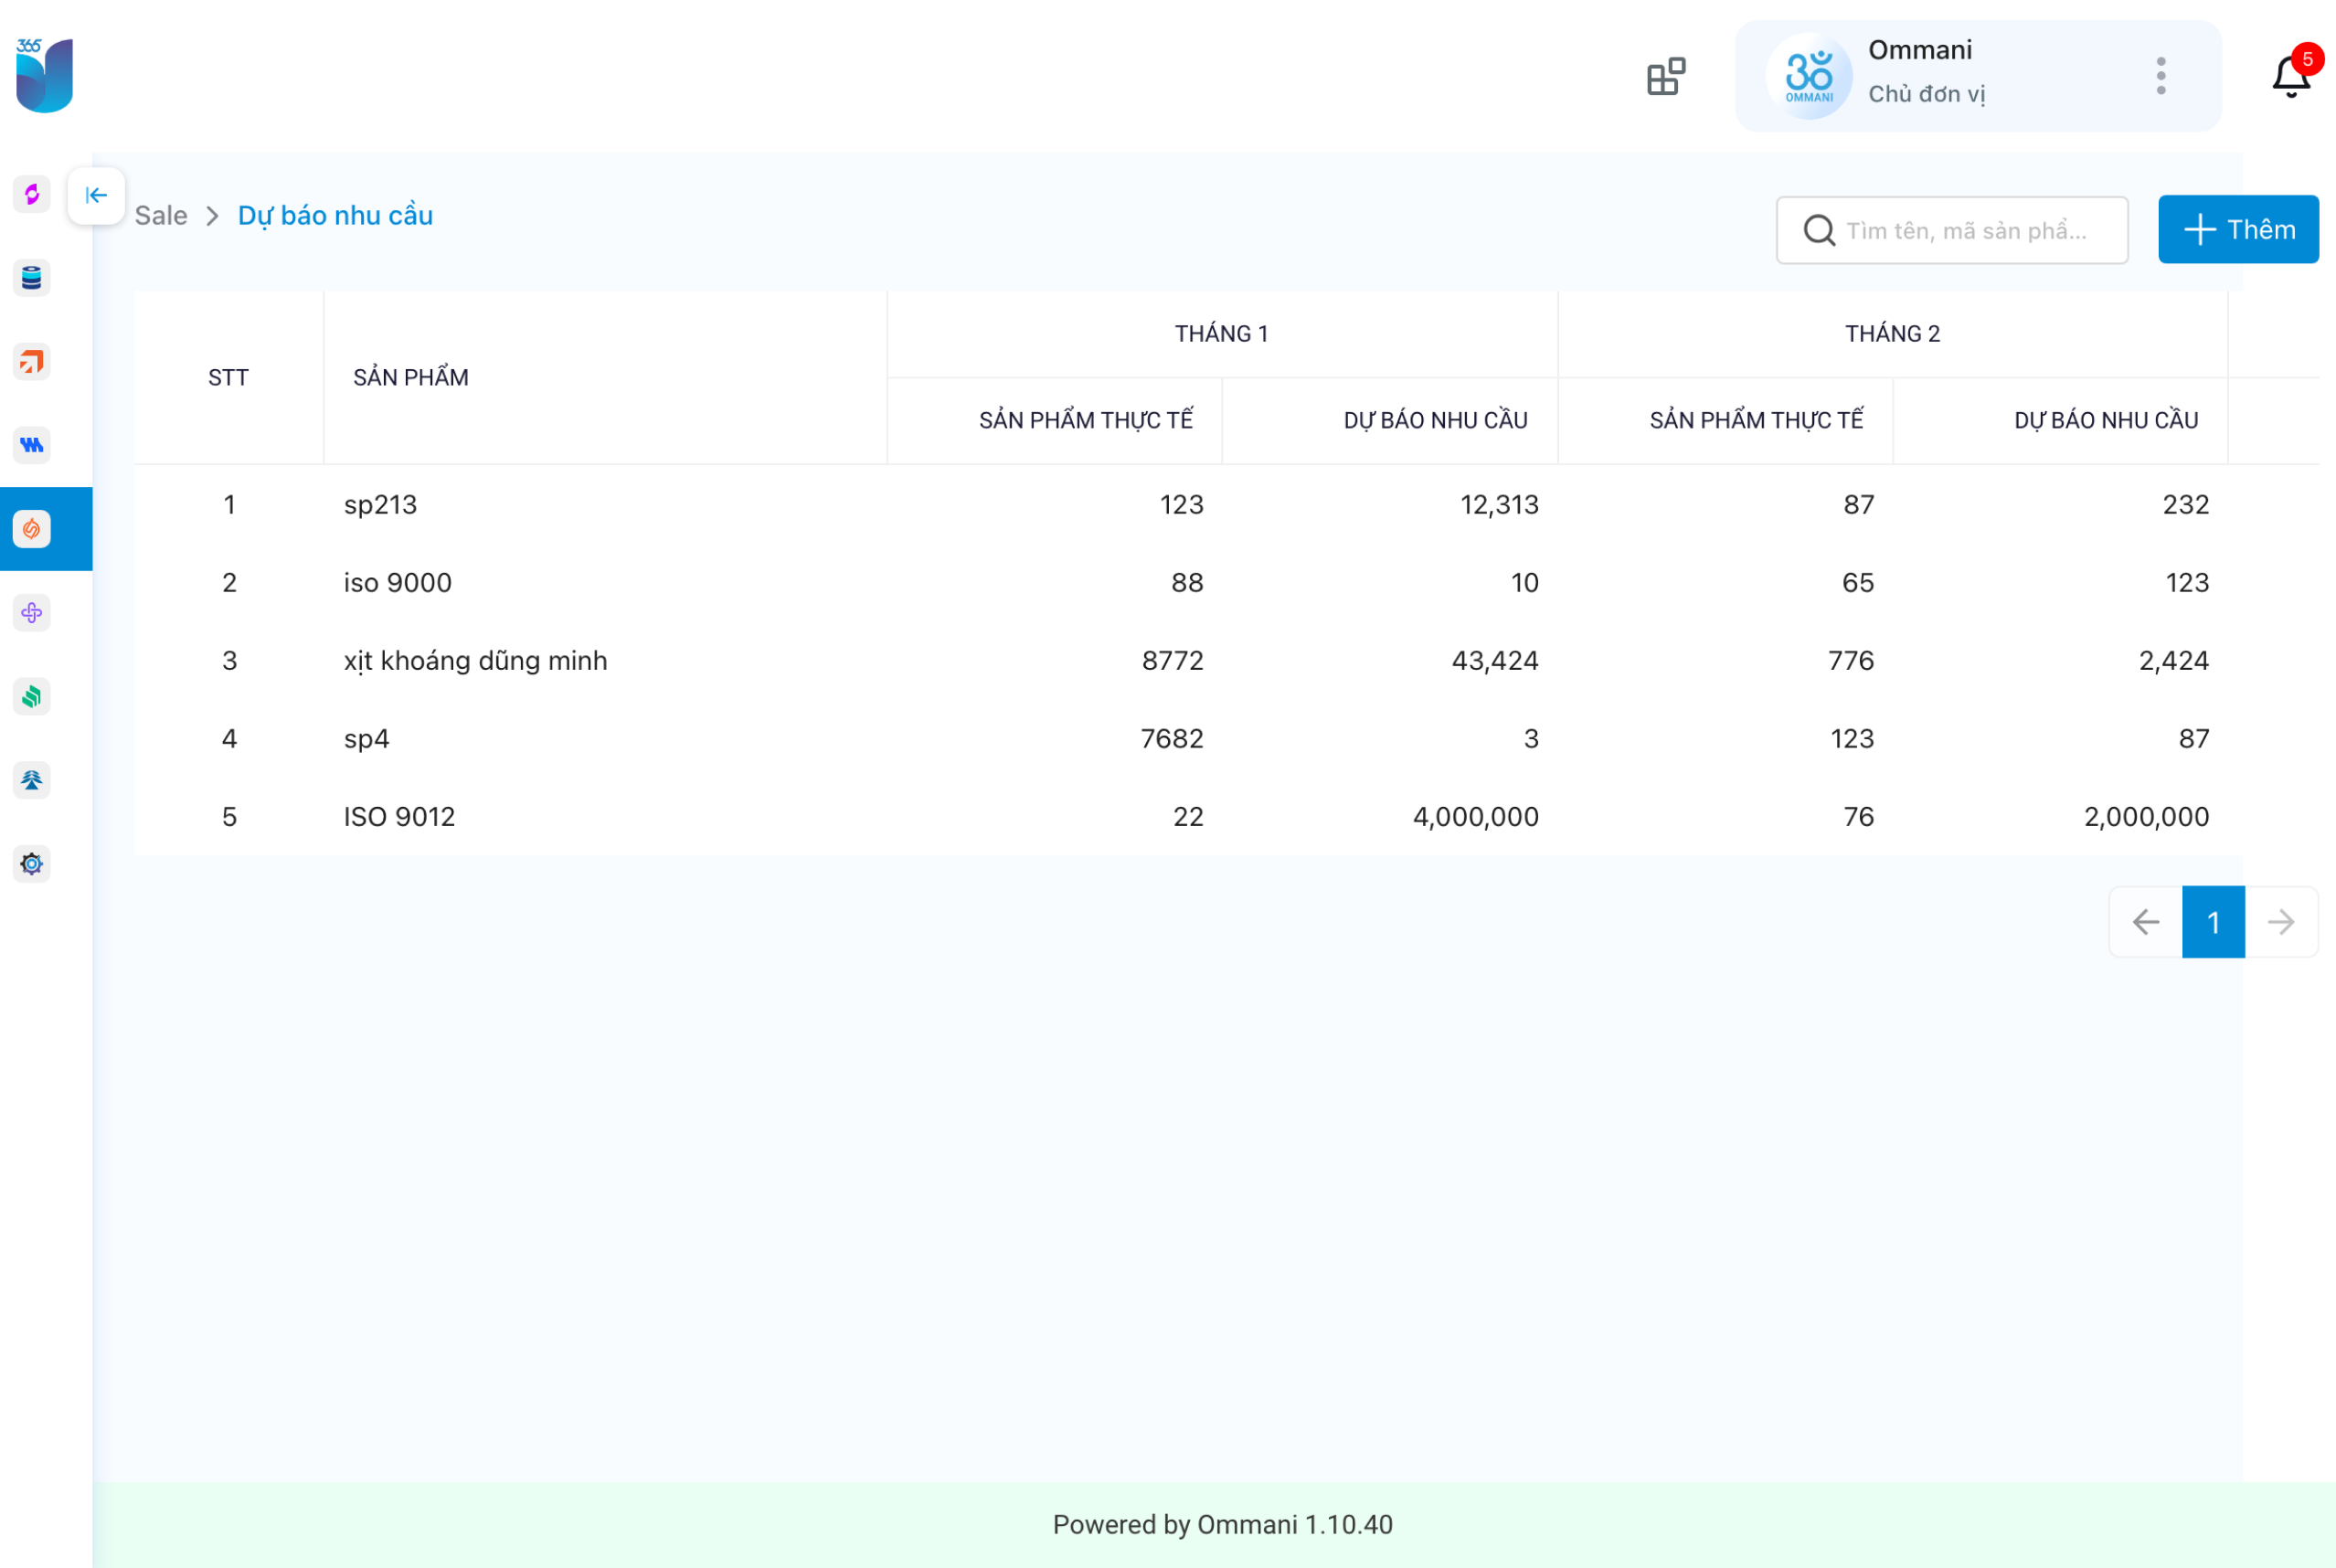Image resolution: width=2336 pixels, height=1568 pixels.
Task: Select the highlighted orange Sale module icon
Action: click(x=32, y=529)
